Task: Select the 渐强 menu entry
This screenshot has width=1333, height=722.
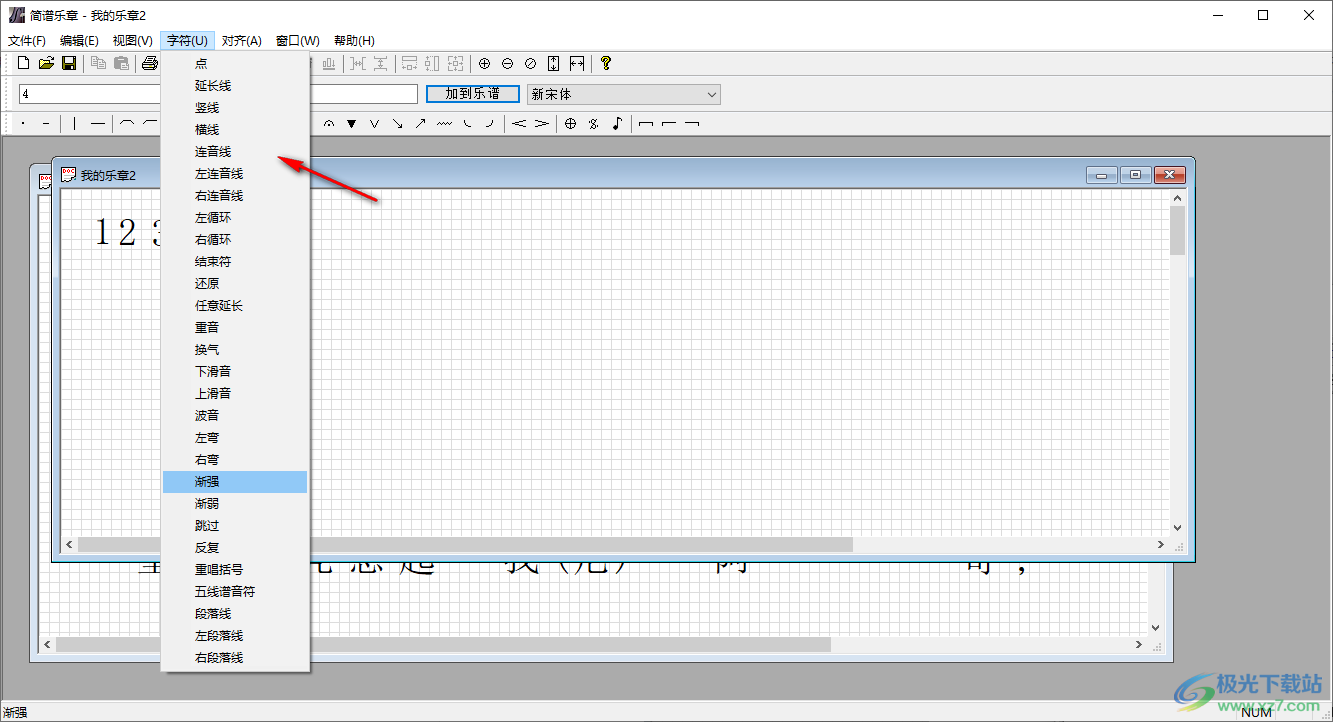Action: 207,482
